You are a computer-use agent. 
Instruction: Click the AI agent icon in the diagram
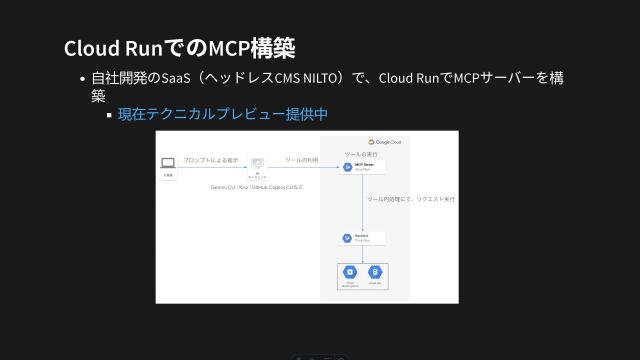pos(257,164)
